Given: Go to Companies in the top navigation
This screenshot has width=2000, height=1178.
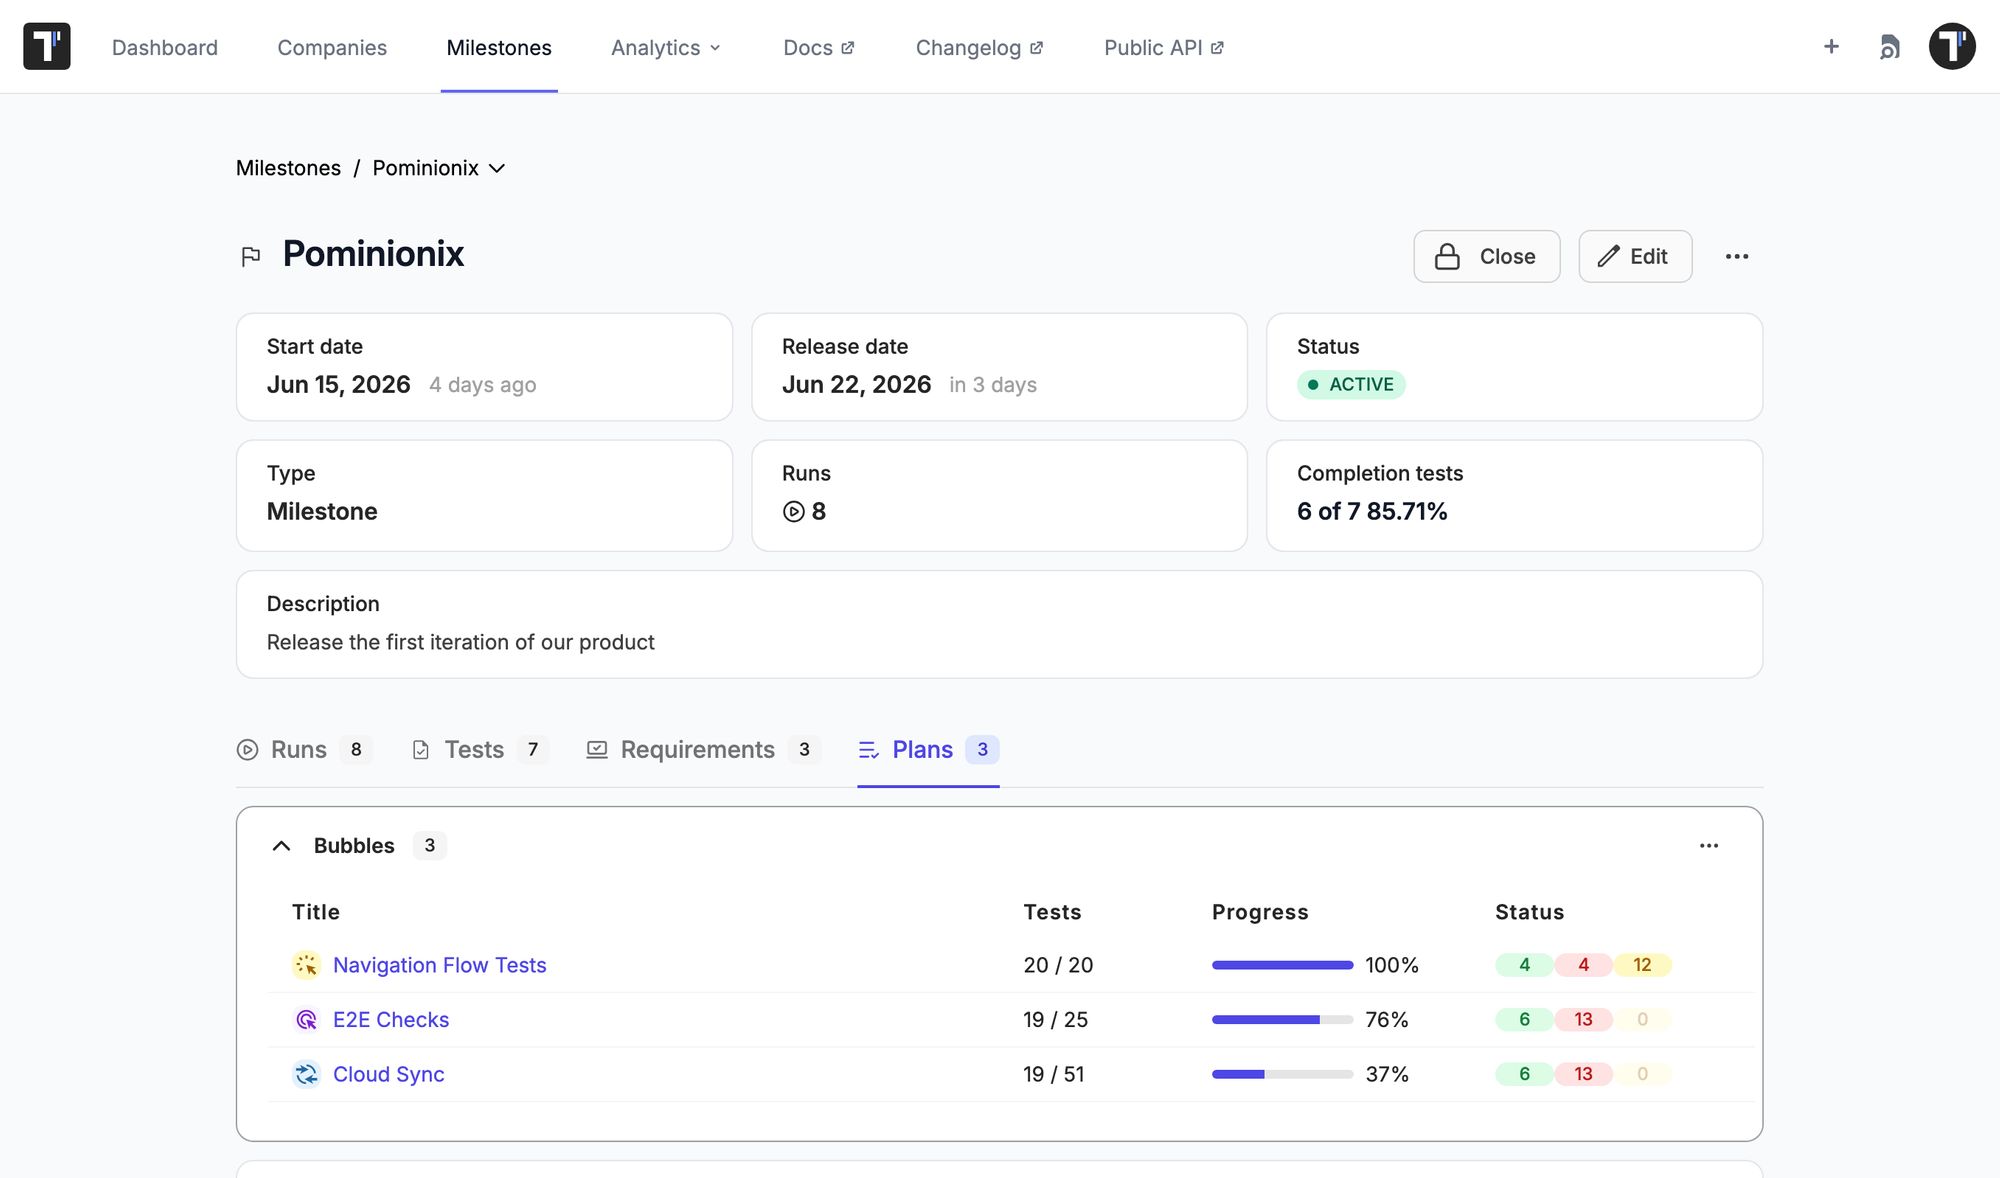Looking at the screenshot, I should click(x=332, y=47).
